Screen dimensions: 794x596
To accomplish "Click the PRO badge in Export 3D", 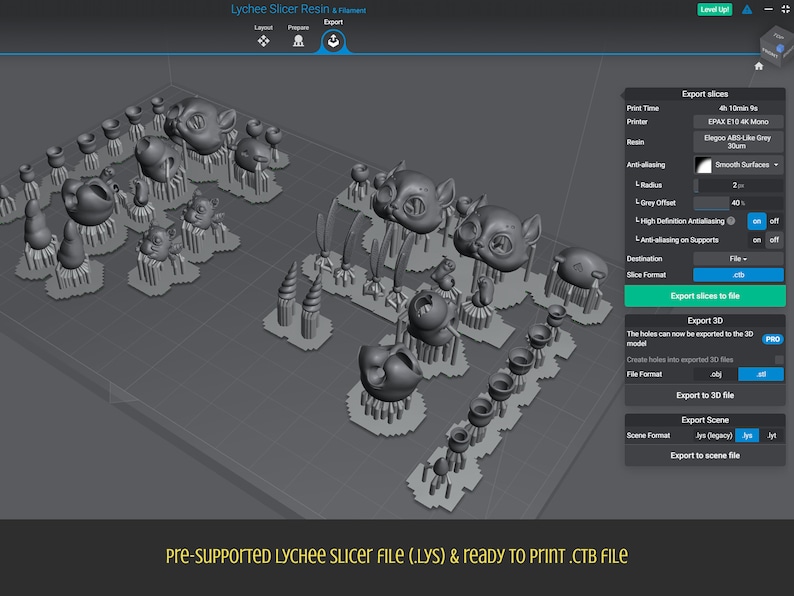I will tap(773, 339).
